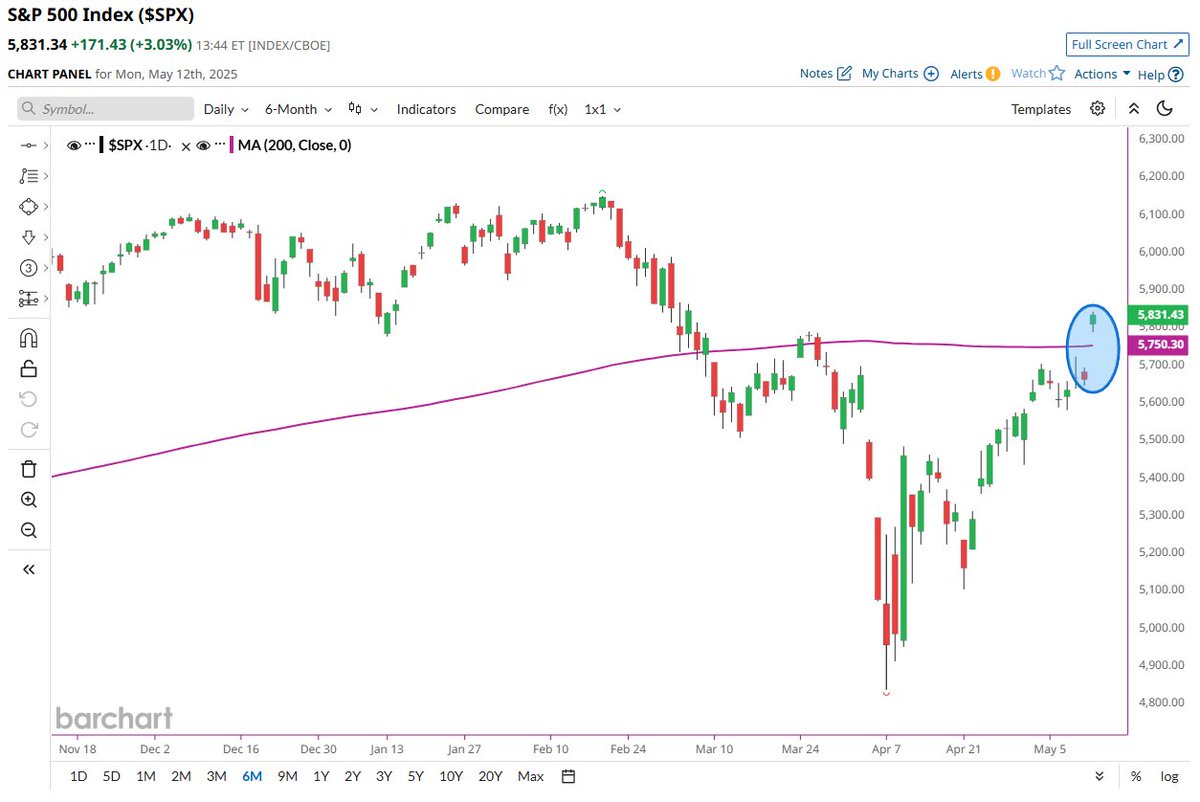Select the 5D range
This screenshot has height=802, width=1200.
(112, 776)
